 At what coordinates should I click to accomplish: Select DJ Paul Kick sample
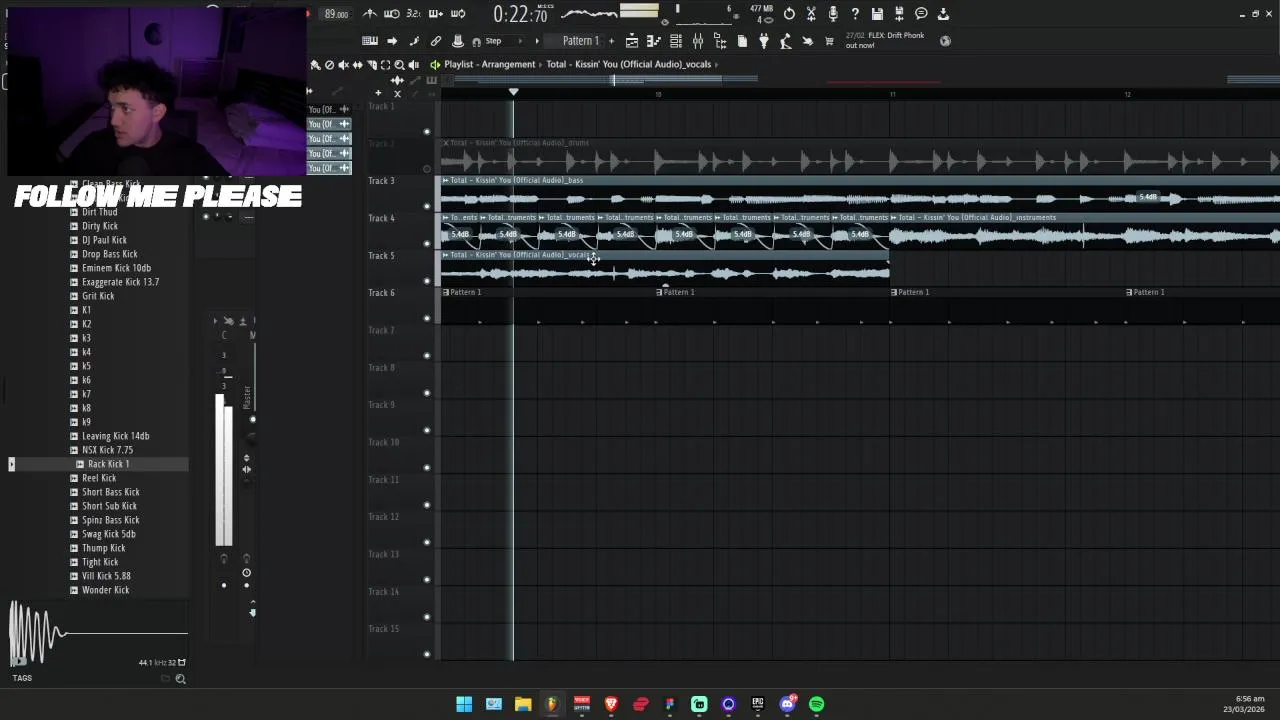[x=104, y=240]
